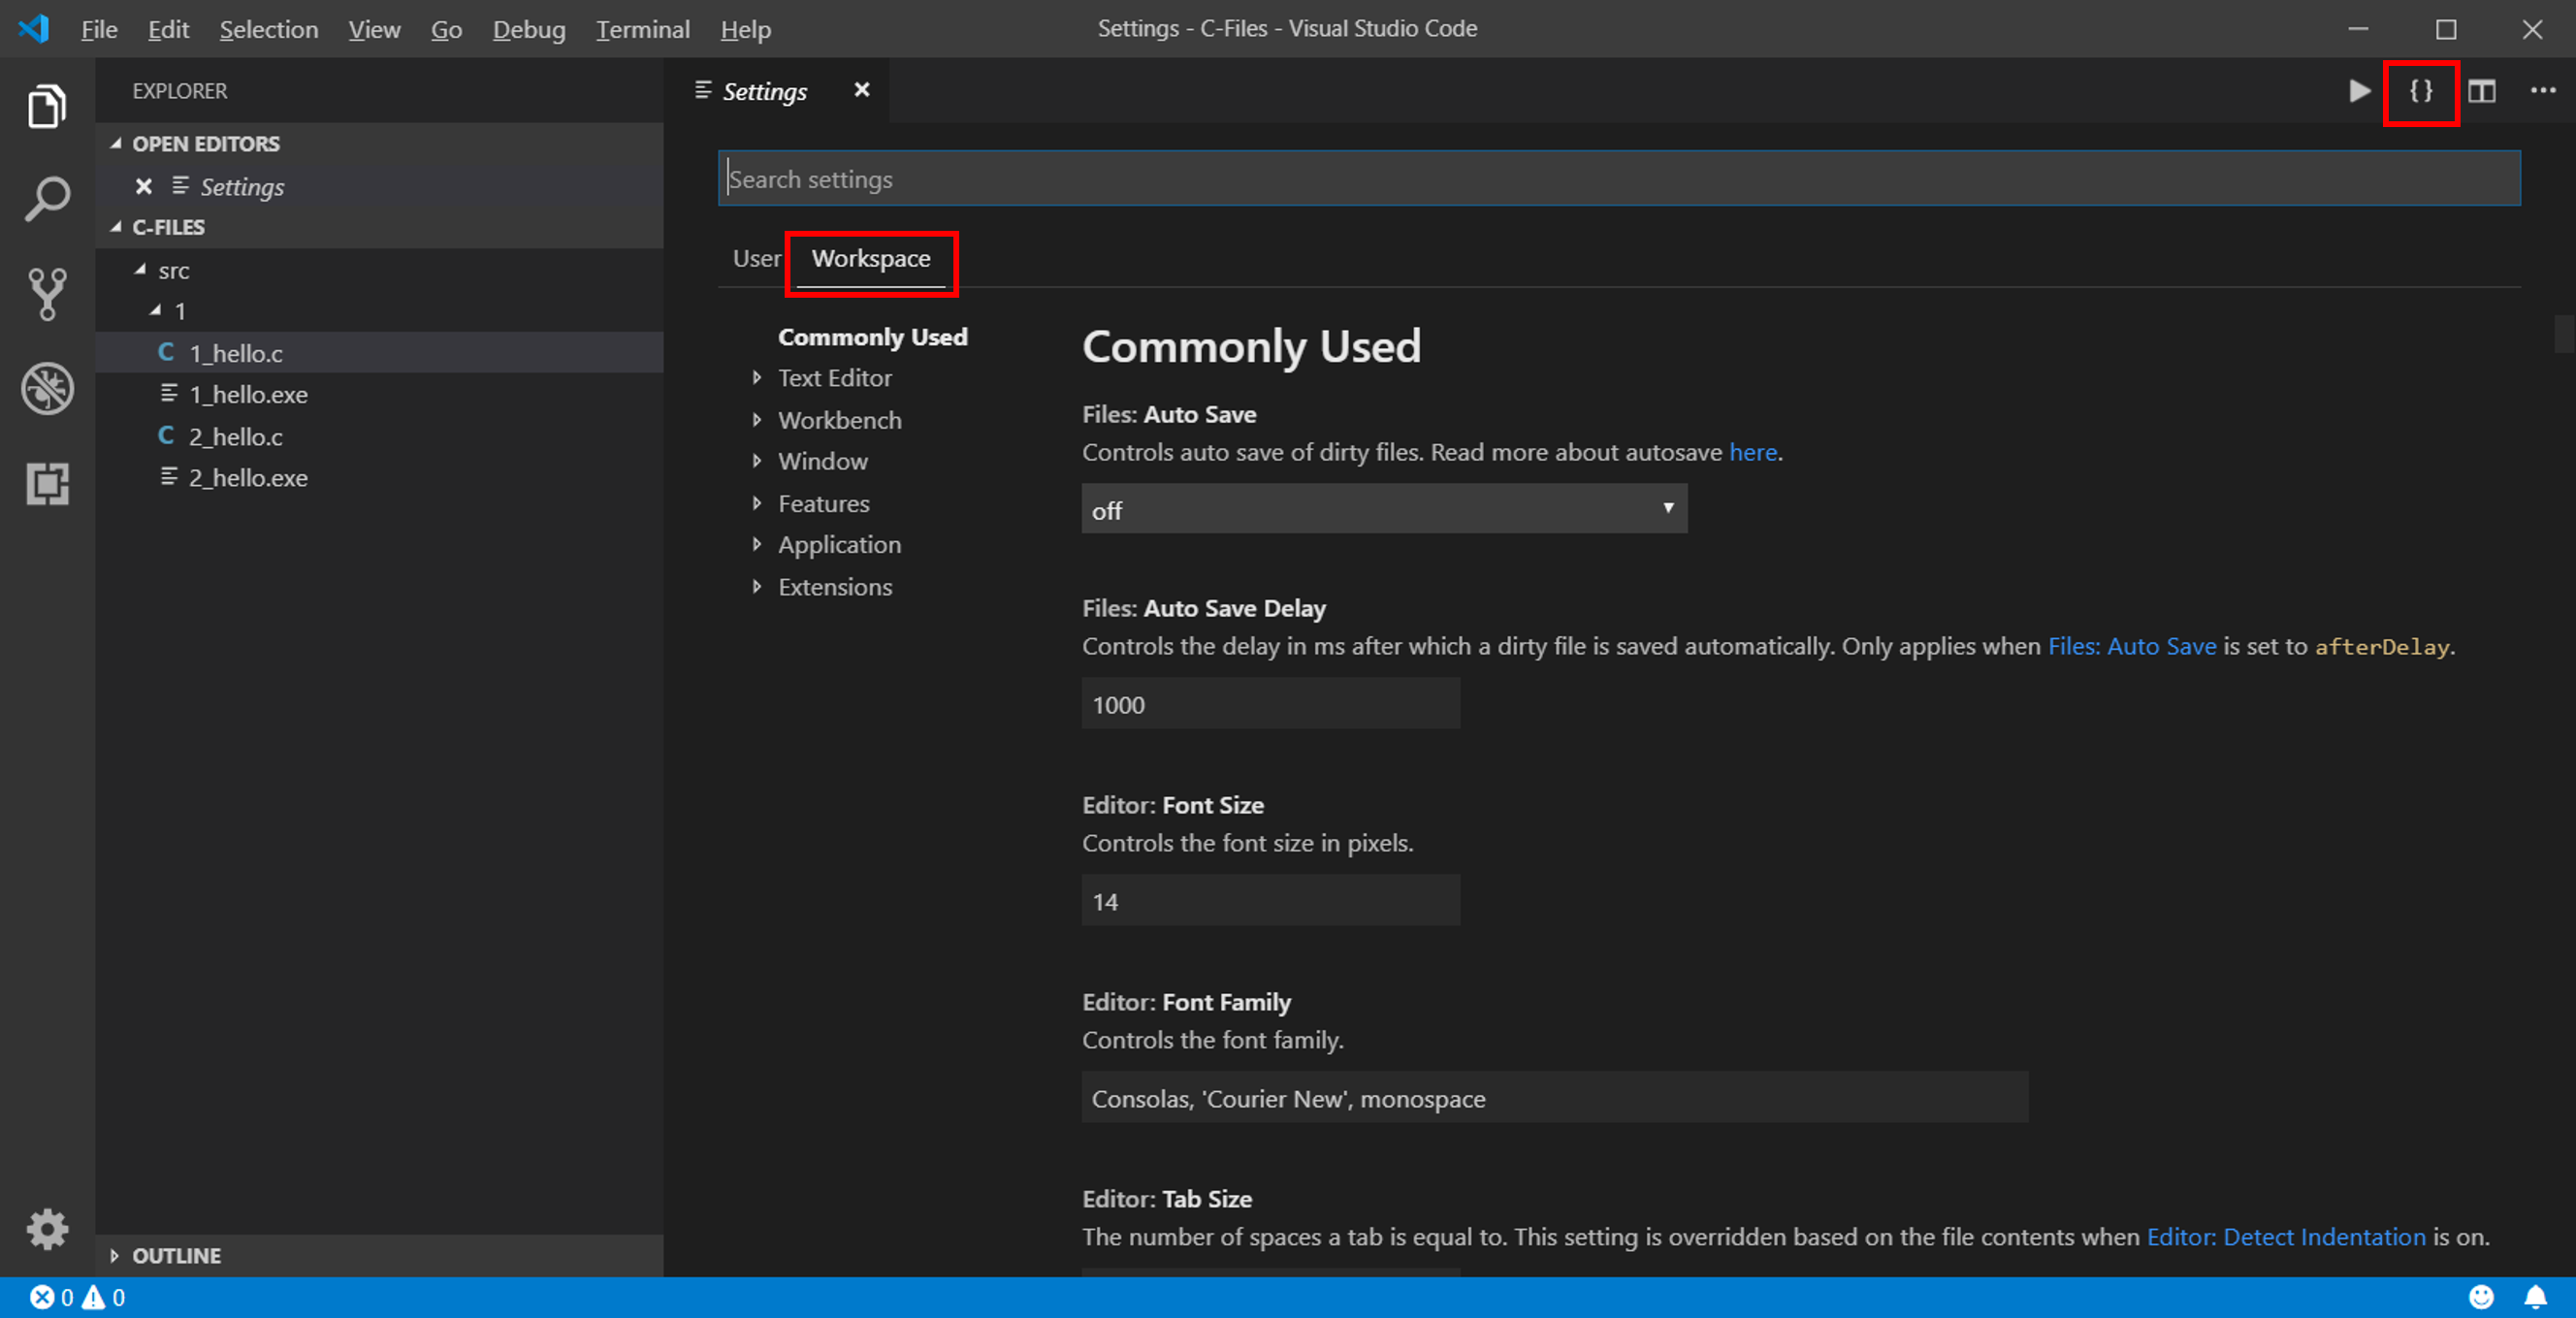Open the Source Control view
Image resolution: width=2576 pixels, height=1318 pixels.
click(47, 294)
